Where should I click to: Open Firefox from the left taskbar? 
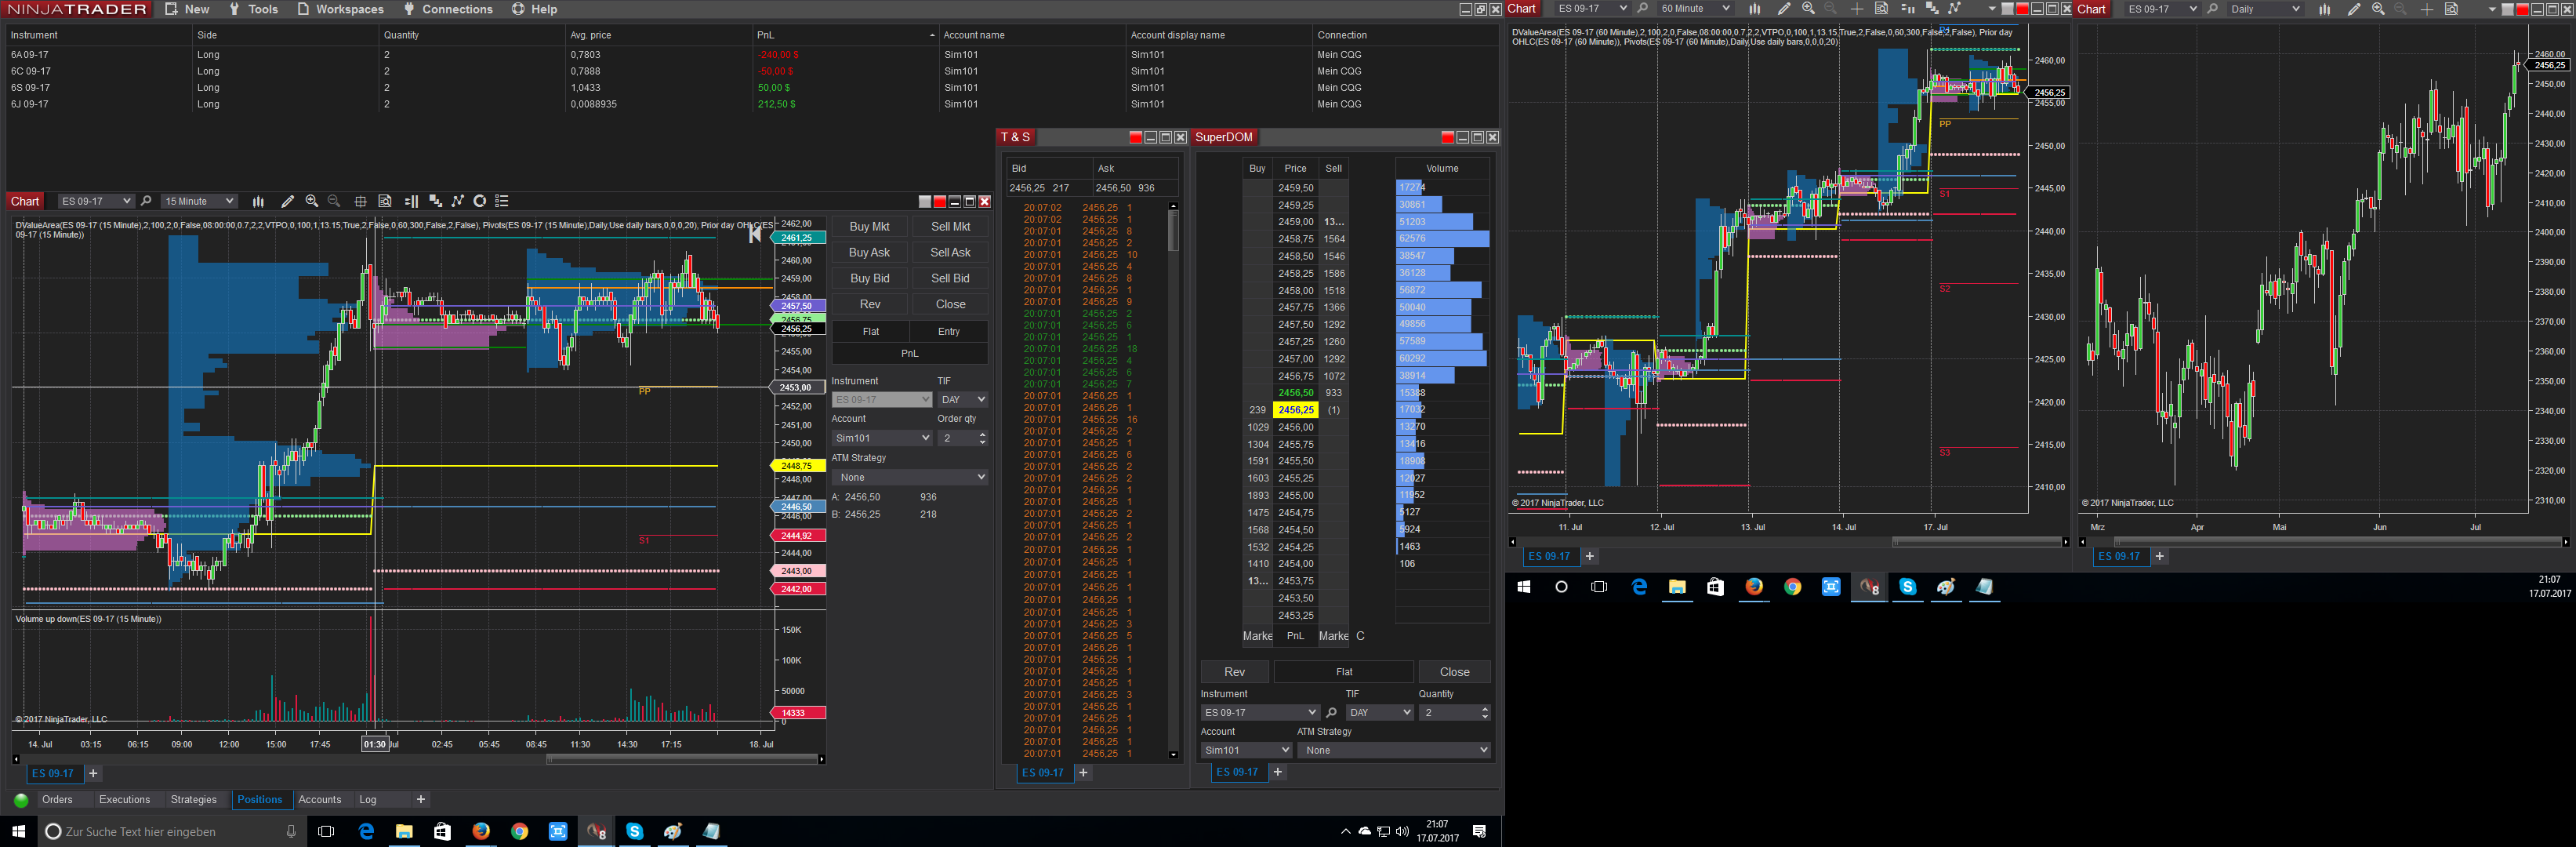[x=481, y=831]
